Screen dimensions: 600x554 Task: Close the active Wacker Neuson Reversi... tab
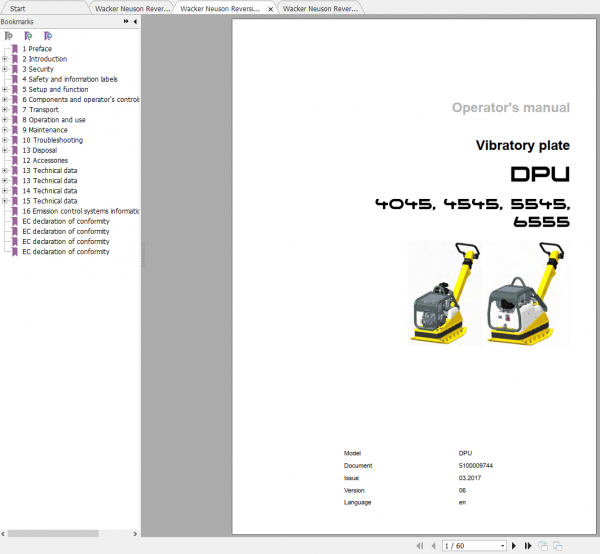point(271,9)
